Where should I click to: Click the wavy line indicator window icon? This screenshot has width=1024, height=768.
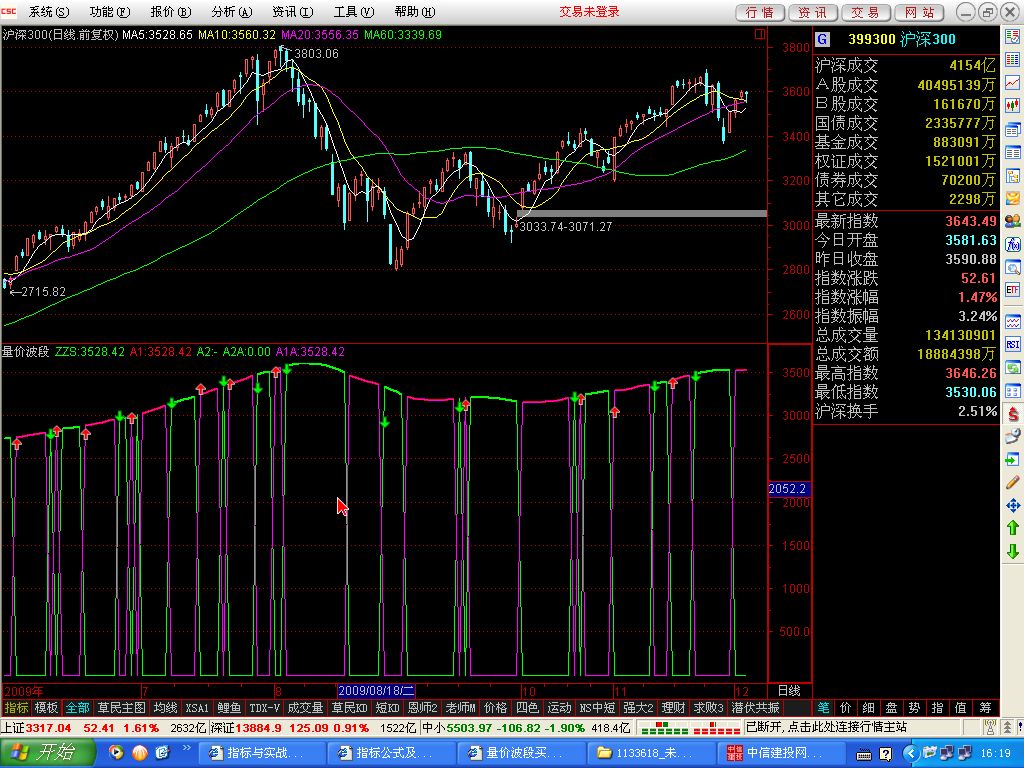point(1013,322)
